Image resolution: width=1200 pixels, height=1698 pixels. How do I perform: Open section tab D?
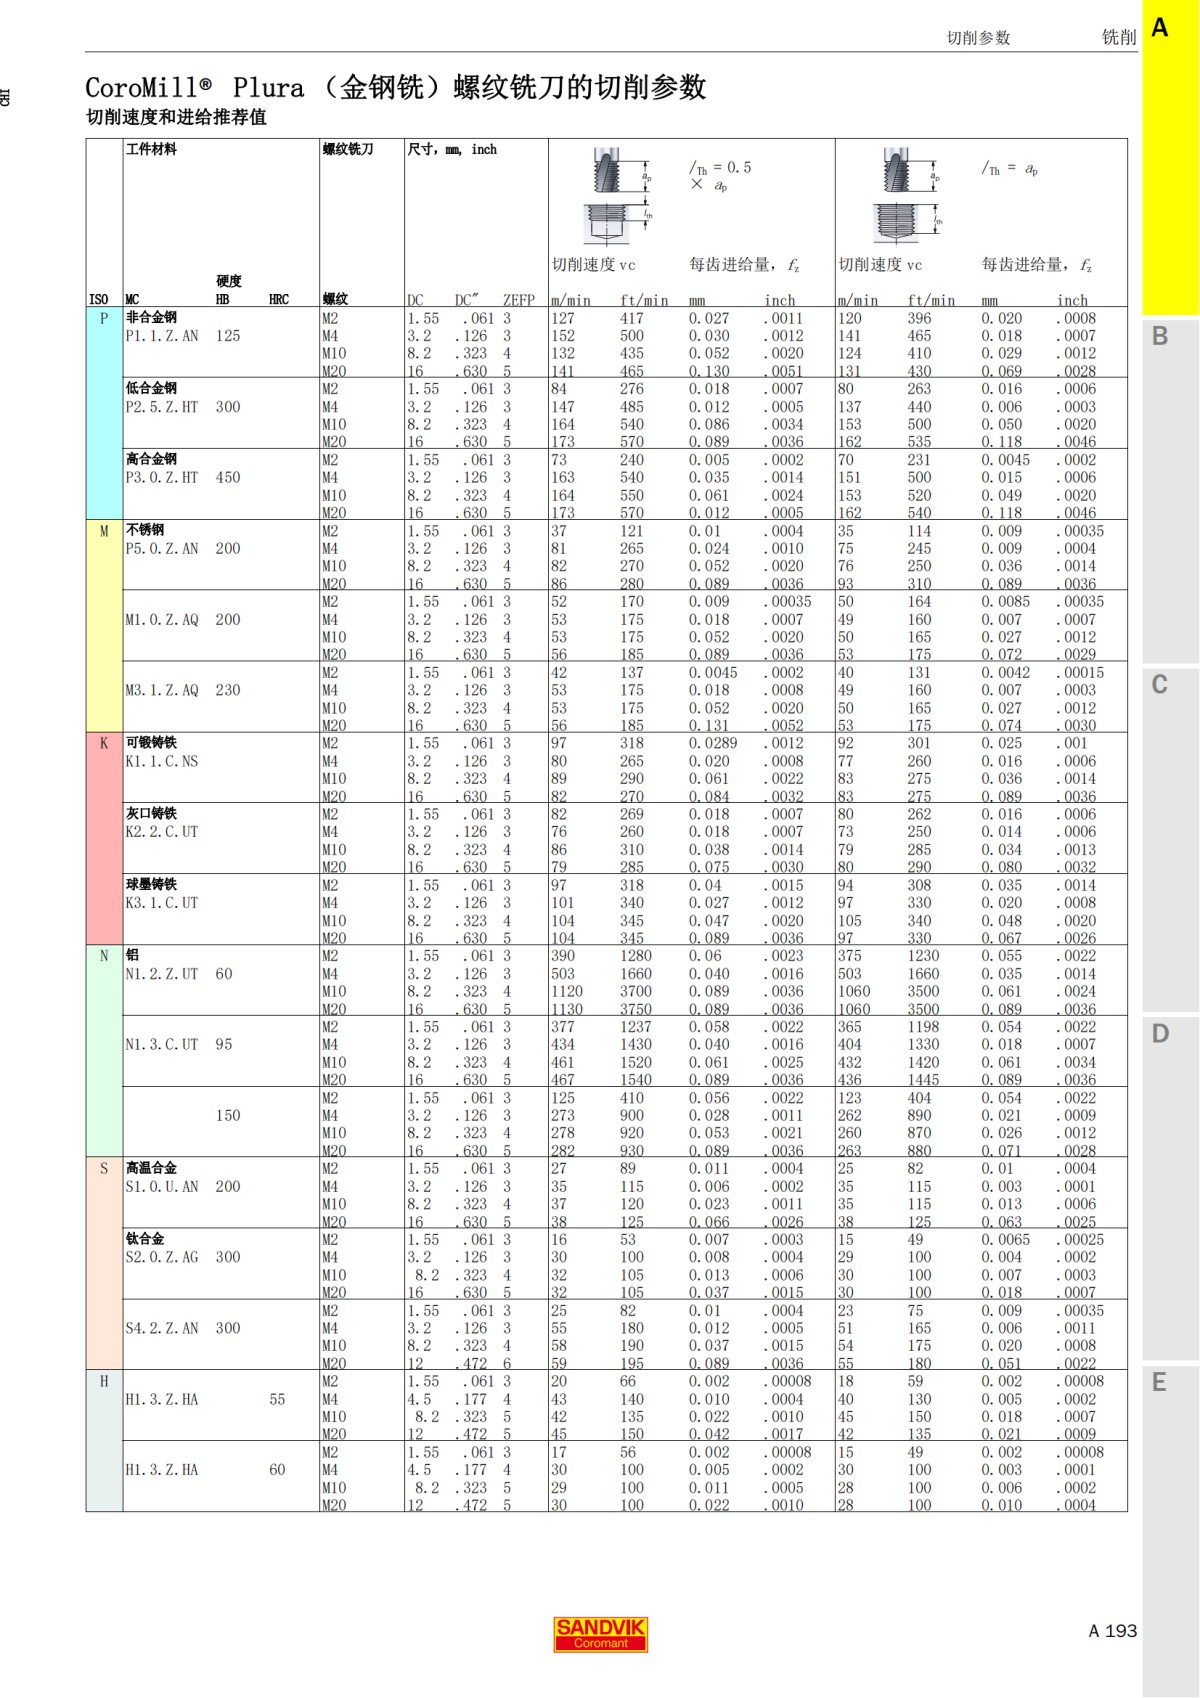(1170, 1187)
